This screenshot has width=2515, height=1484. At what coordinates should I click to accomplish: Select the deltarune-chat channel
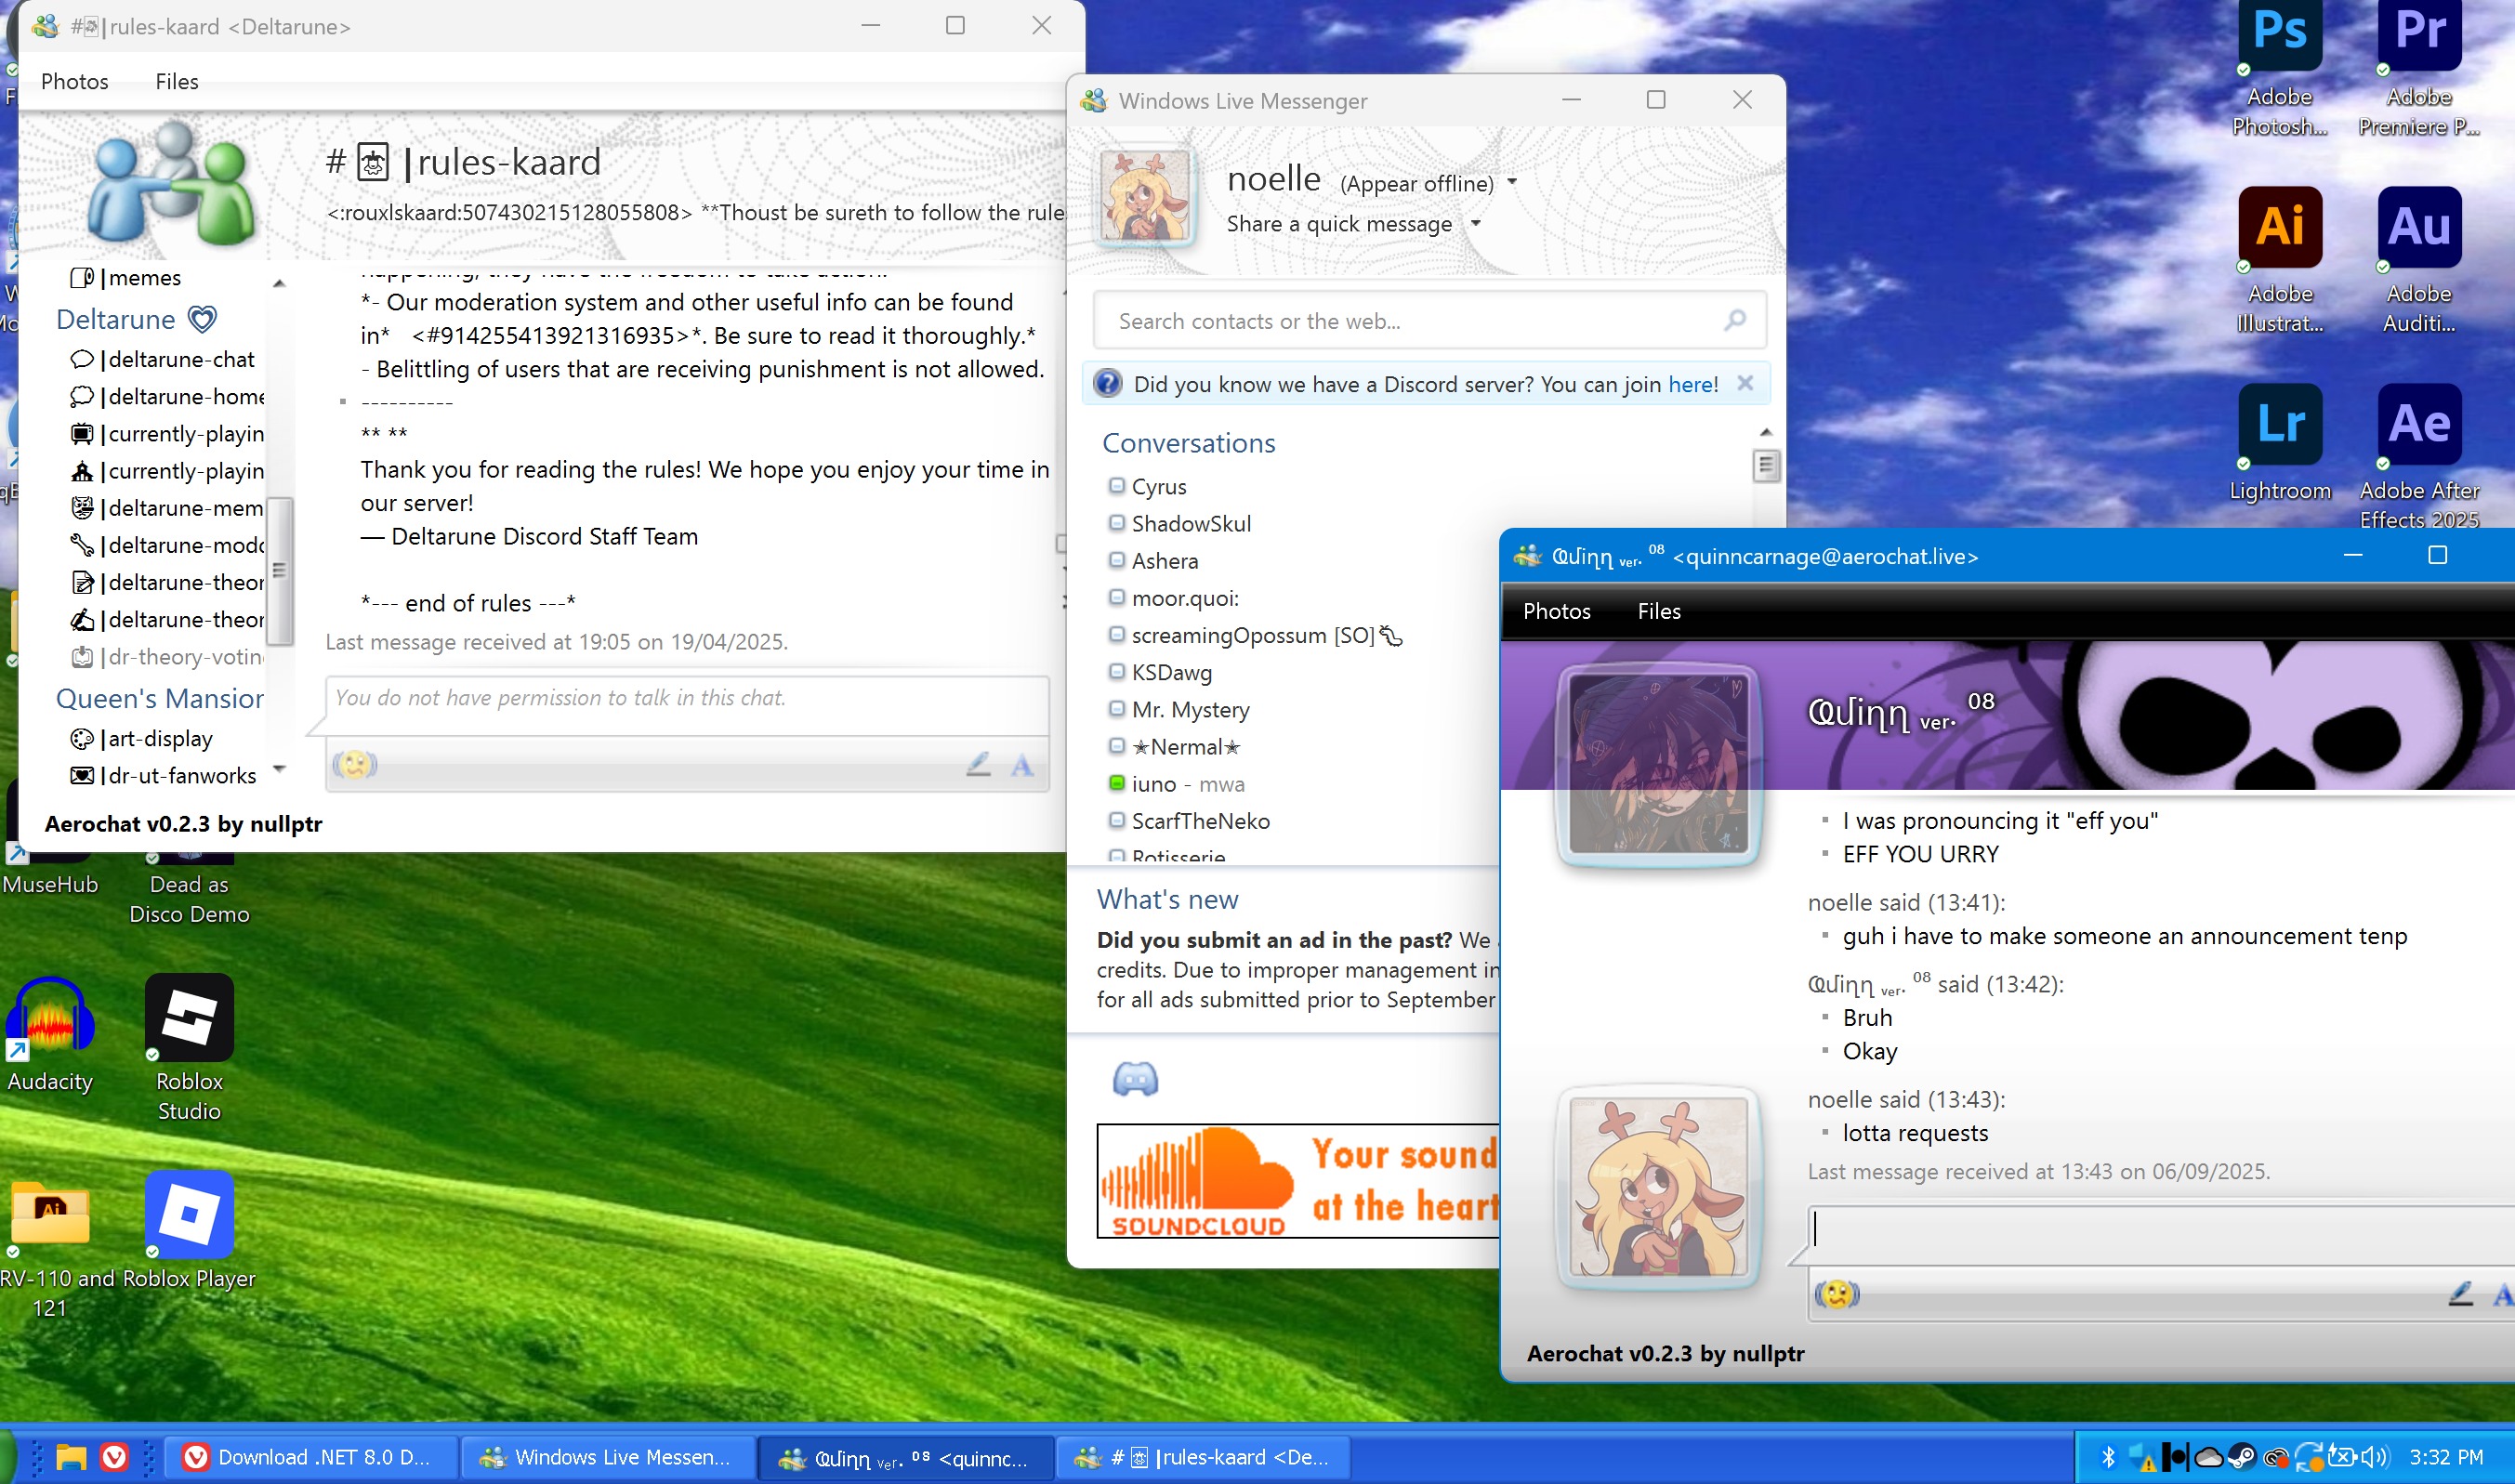(x=162, y=359)
